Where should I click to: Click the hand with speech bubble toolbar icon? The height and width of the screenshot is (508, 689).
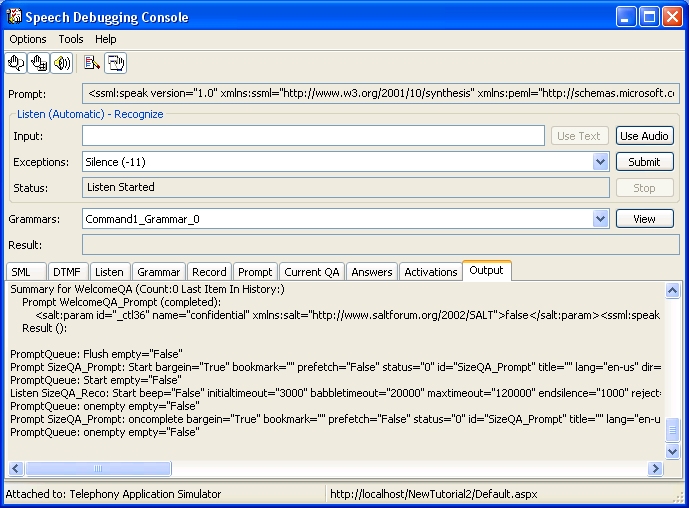point(16,63)
